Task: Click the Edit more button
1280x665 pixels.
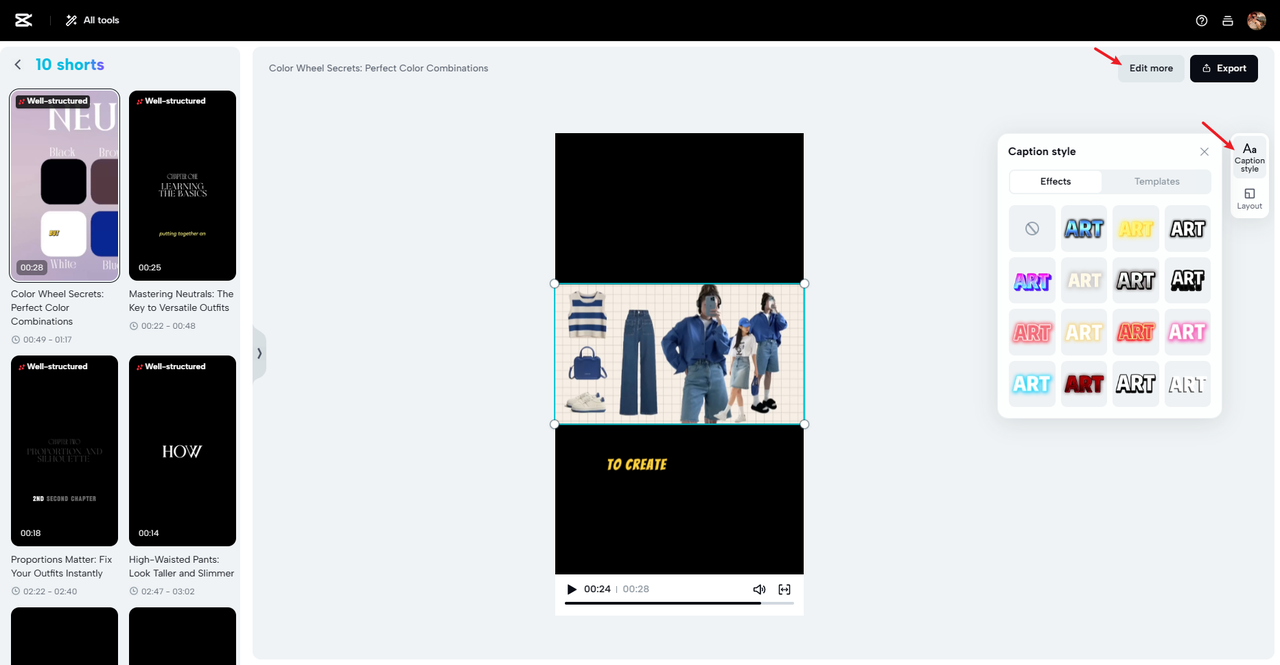Action: coord(1151,68)
